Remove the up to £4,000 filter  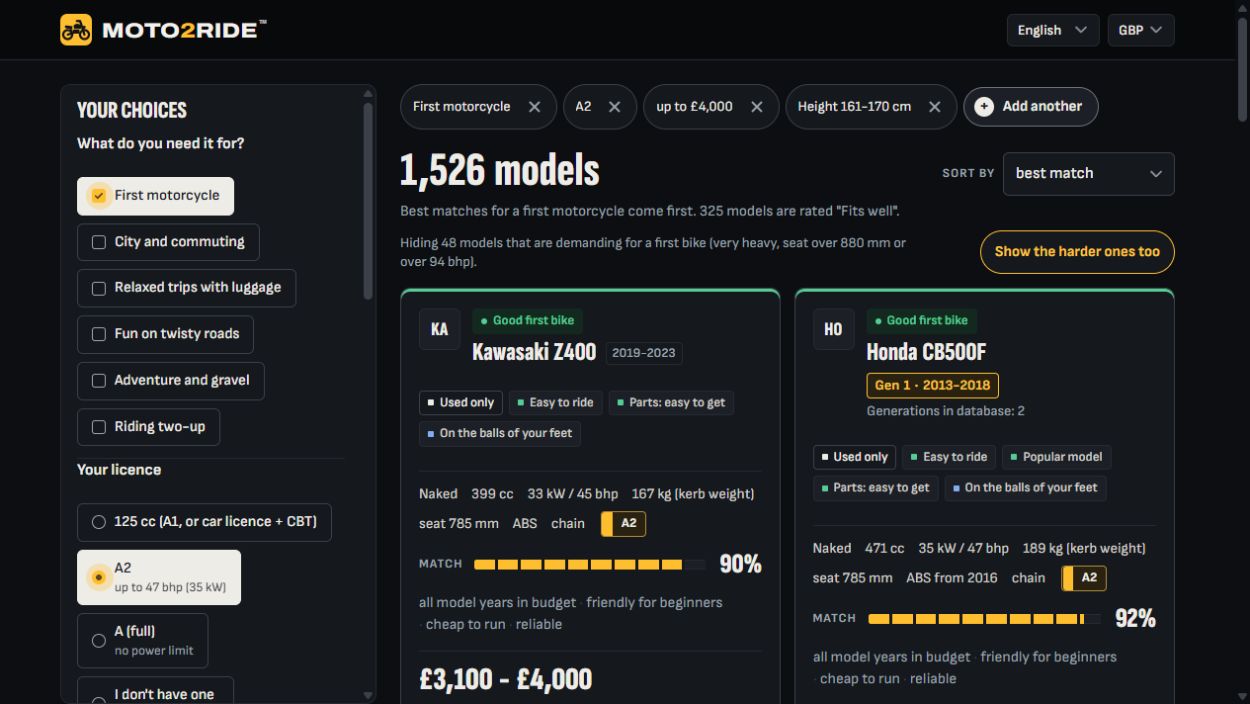point(757,107)
